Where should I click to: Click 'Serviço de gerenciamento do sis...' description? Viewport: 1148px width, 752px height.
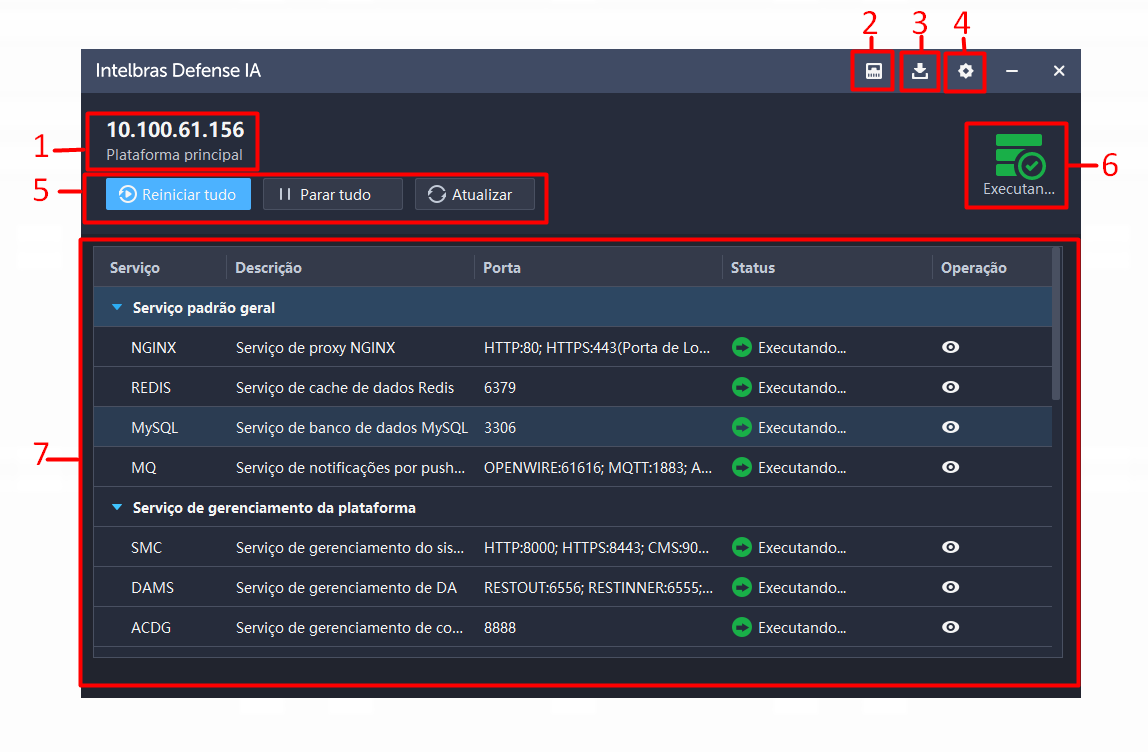[350, 548]
